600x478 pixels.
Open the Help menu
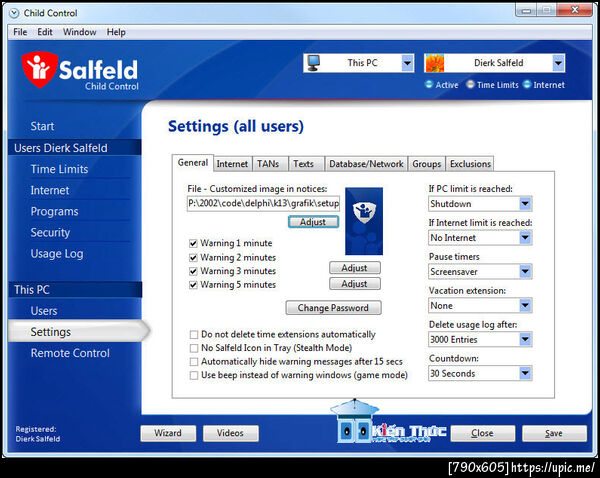[116, 32]
